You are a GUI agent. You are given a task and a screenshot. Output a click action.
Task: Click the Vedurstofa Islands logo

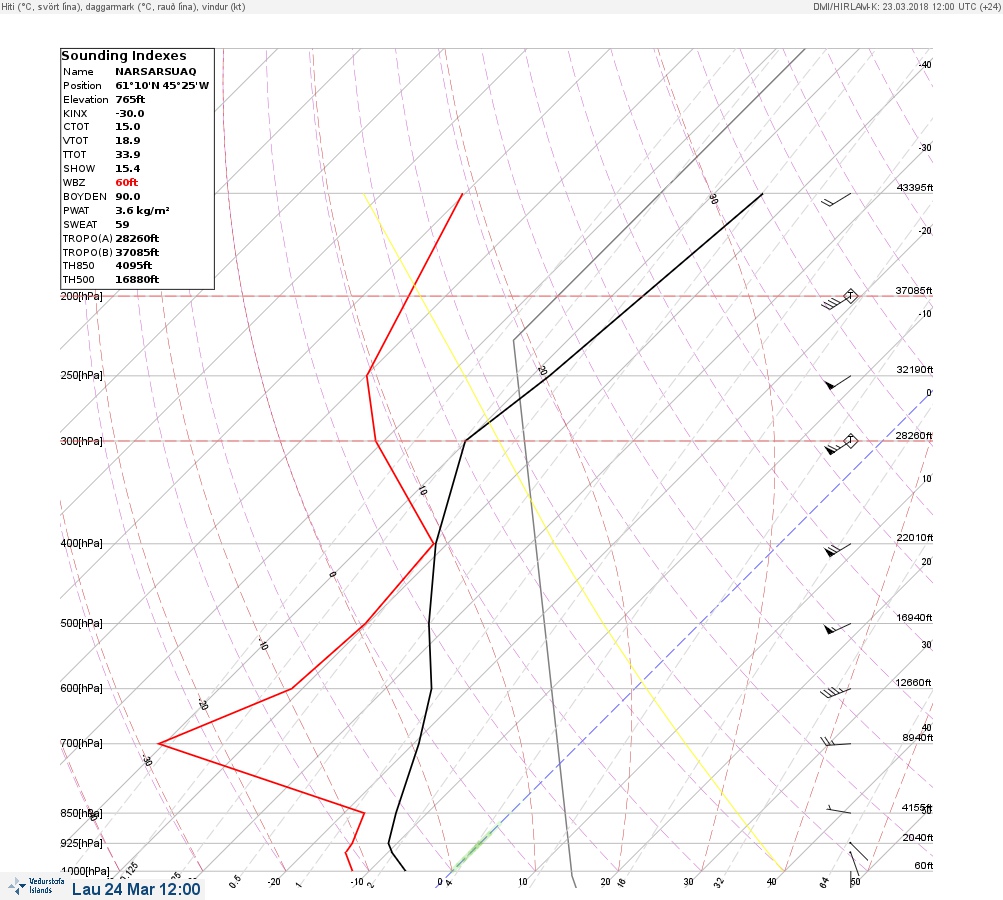[36, 886]
